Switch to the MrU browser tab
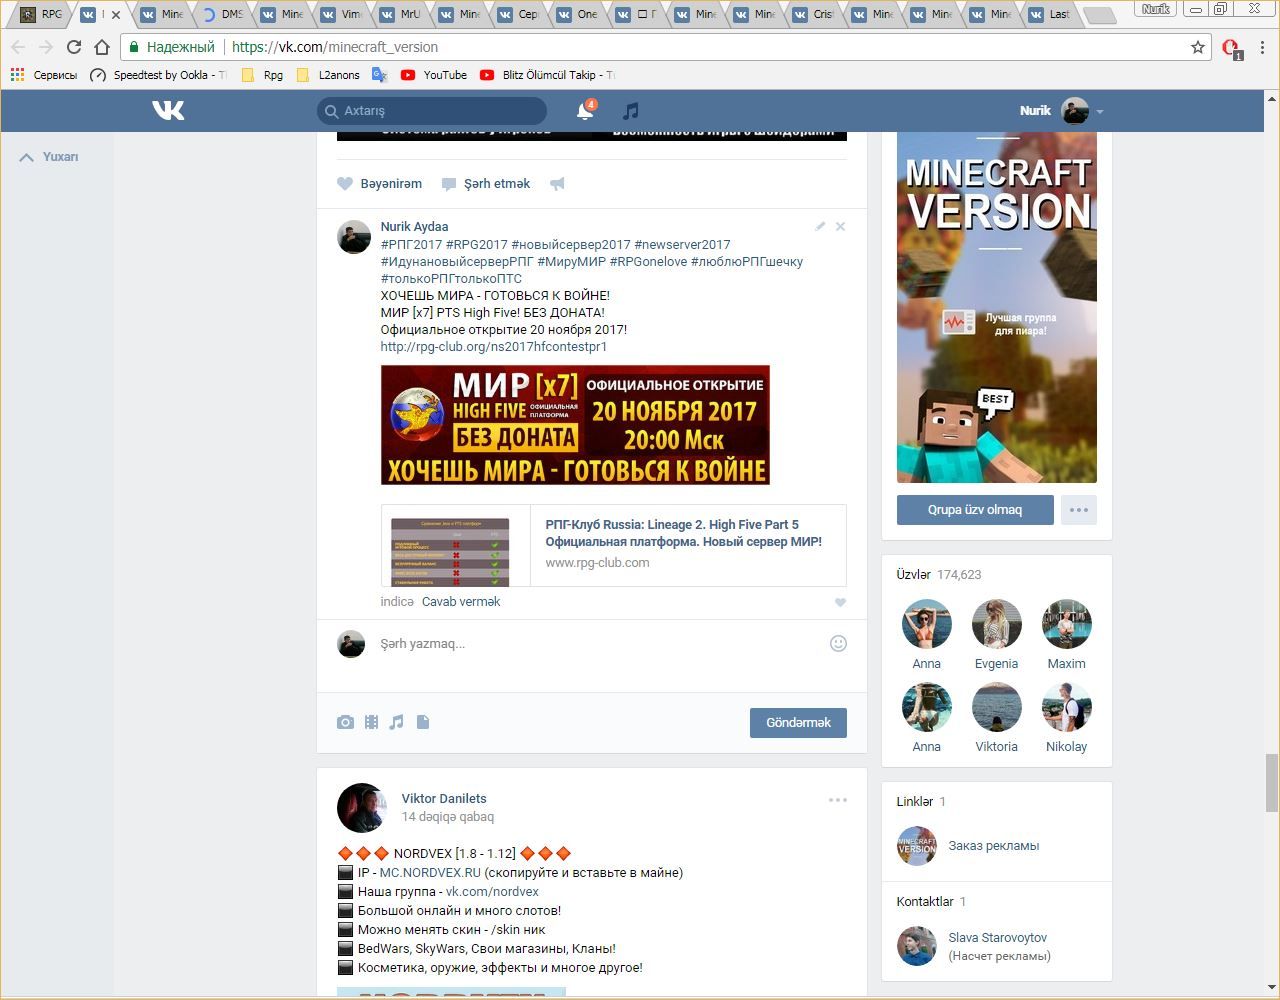The image size is (1280, 1000). (400, 14)
